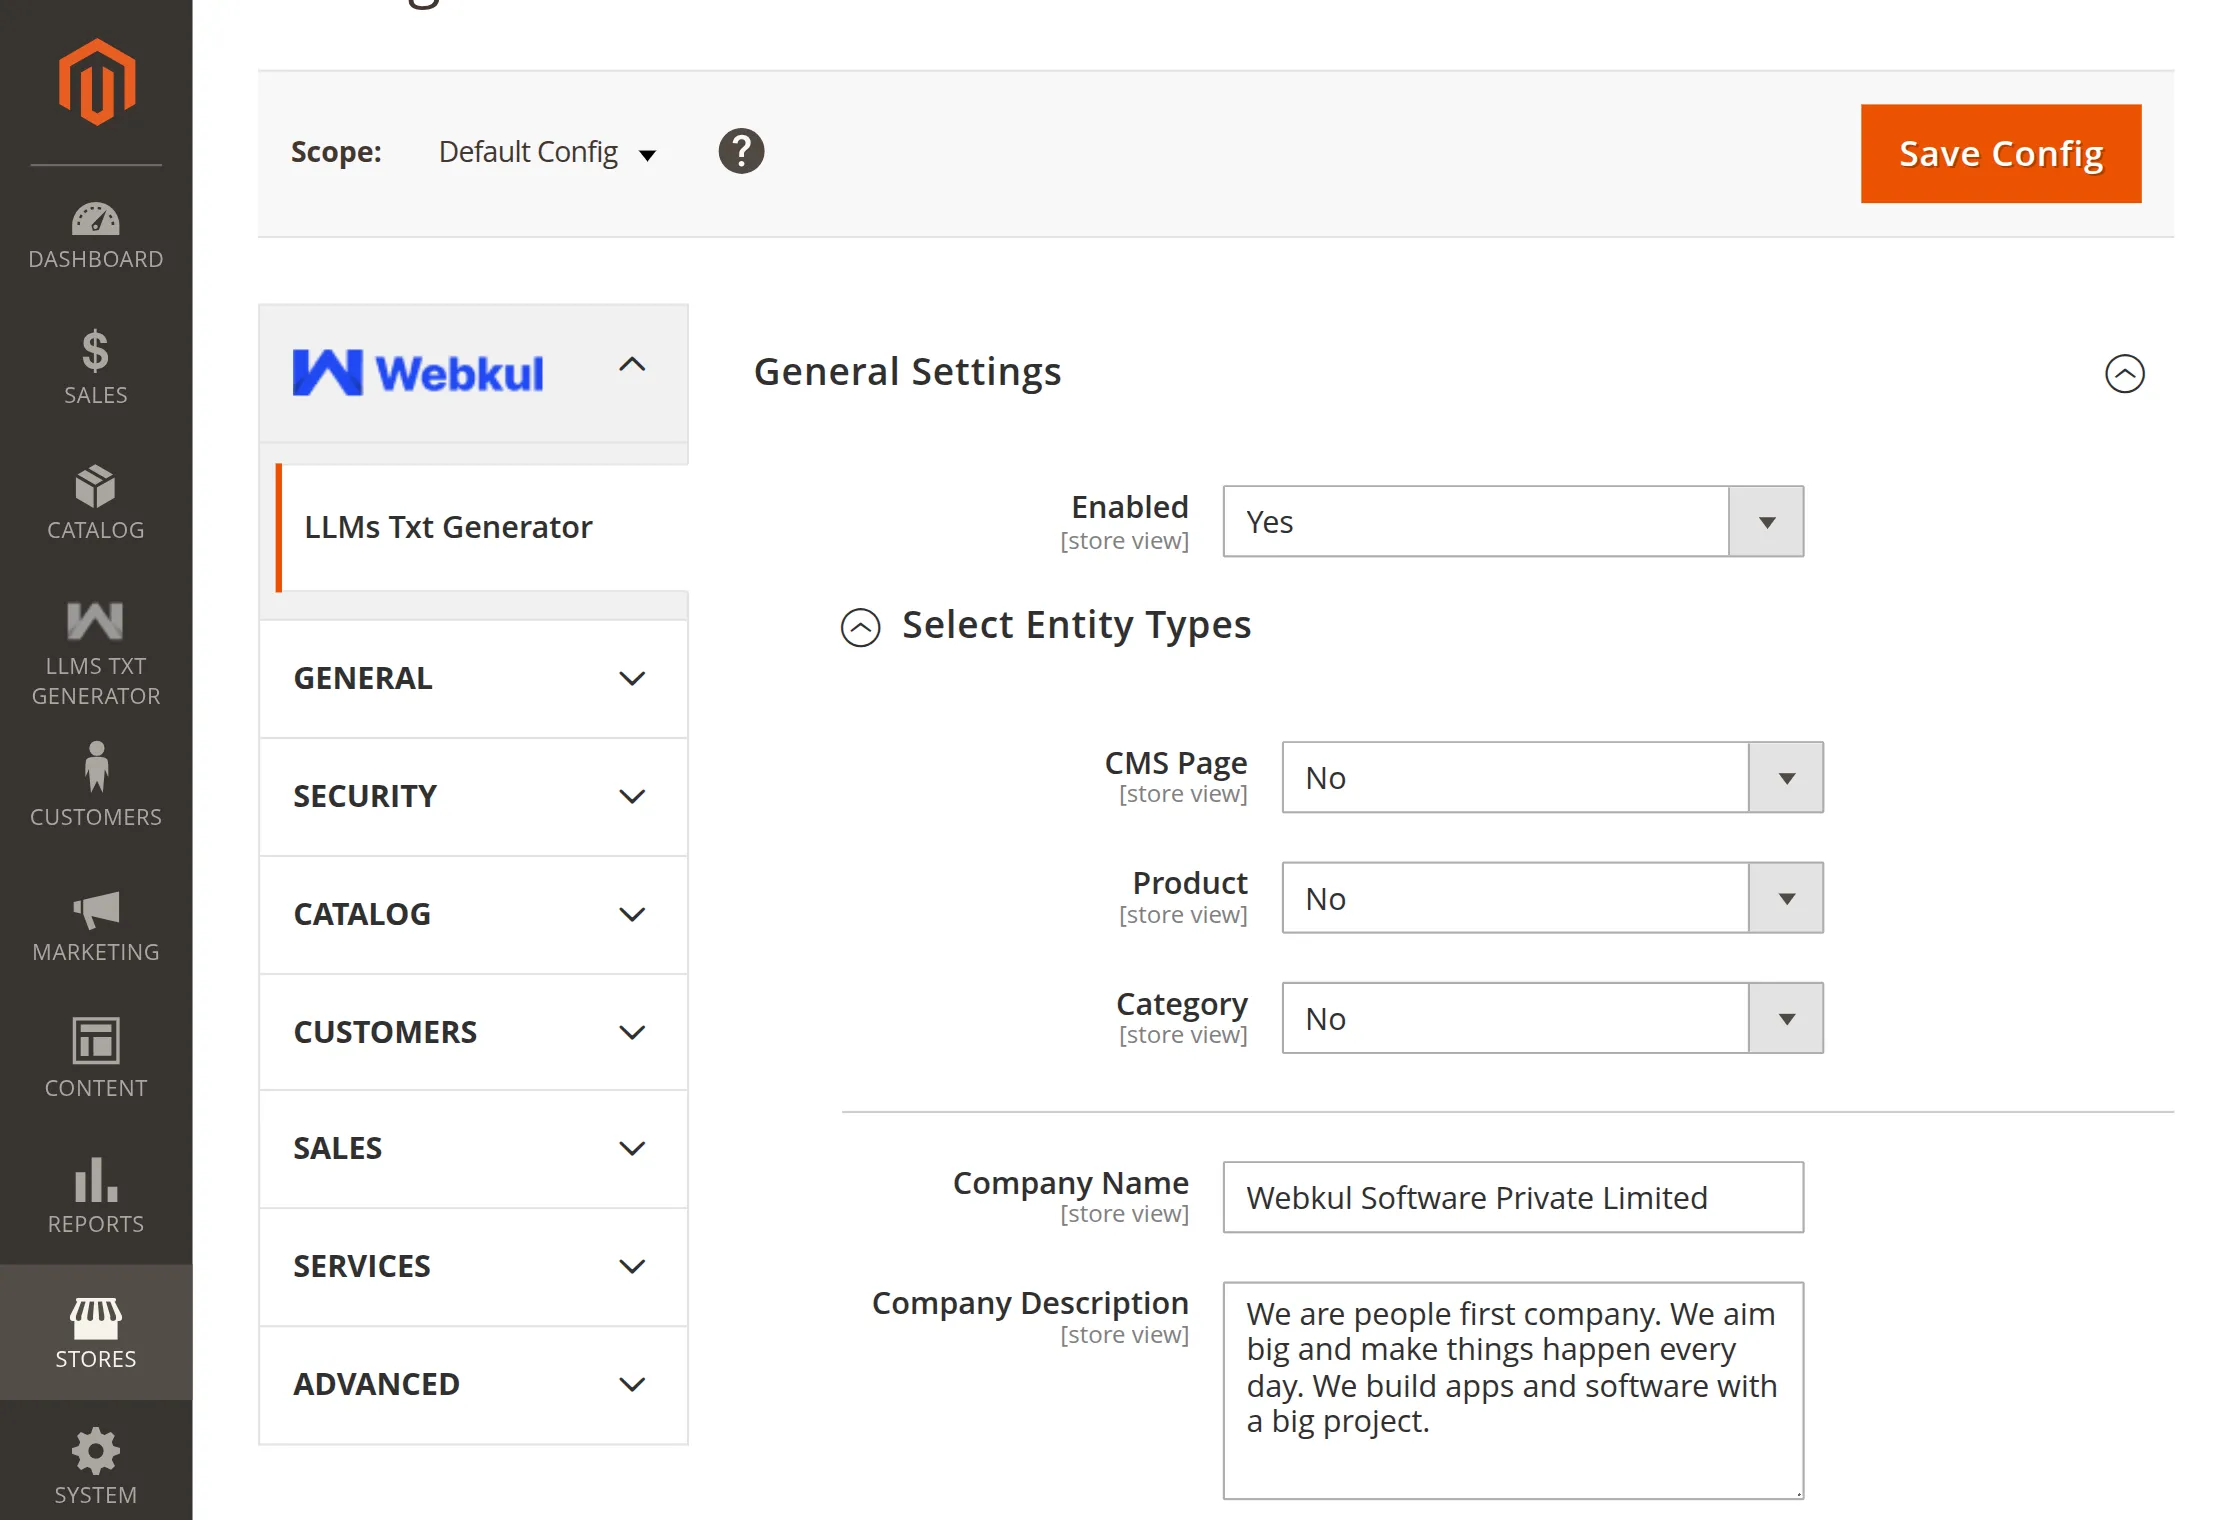Expand the SECURITY config section
2240x1520 pixels.
pyautogui.click(x=472, y=797)
